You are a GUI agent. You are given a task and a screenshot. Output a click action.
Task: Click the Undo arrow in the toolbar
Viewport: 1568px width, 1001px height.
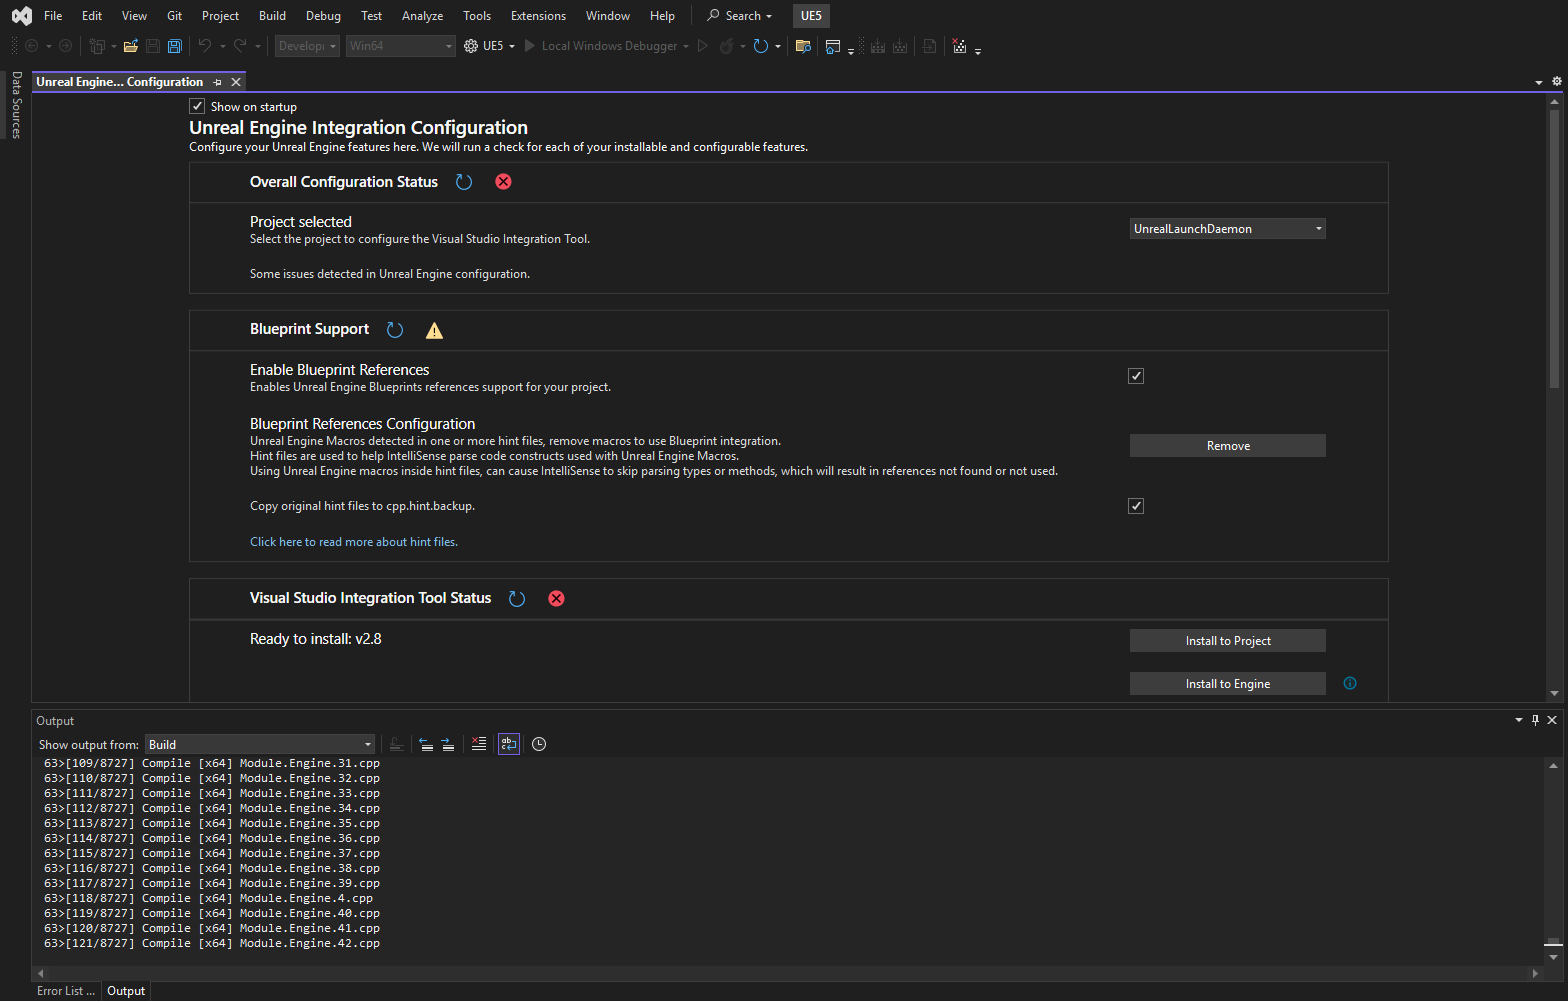click(x=205, y=46)
